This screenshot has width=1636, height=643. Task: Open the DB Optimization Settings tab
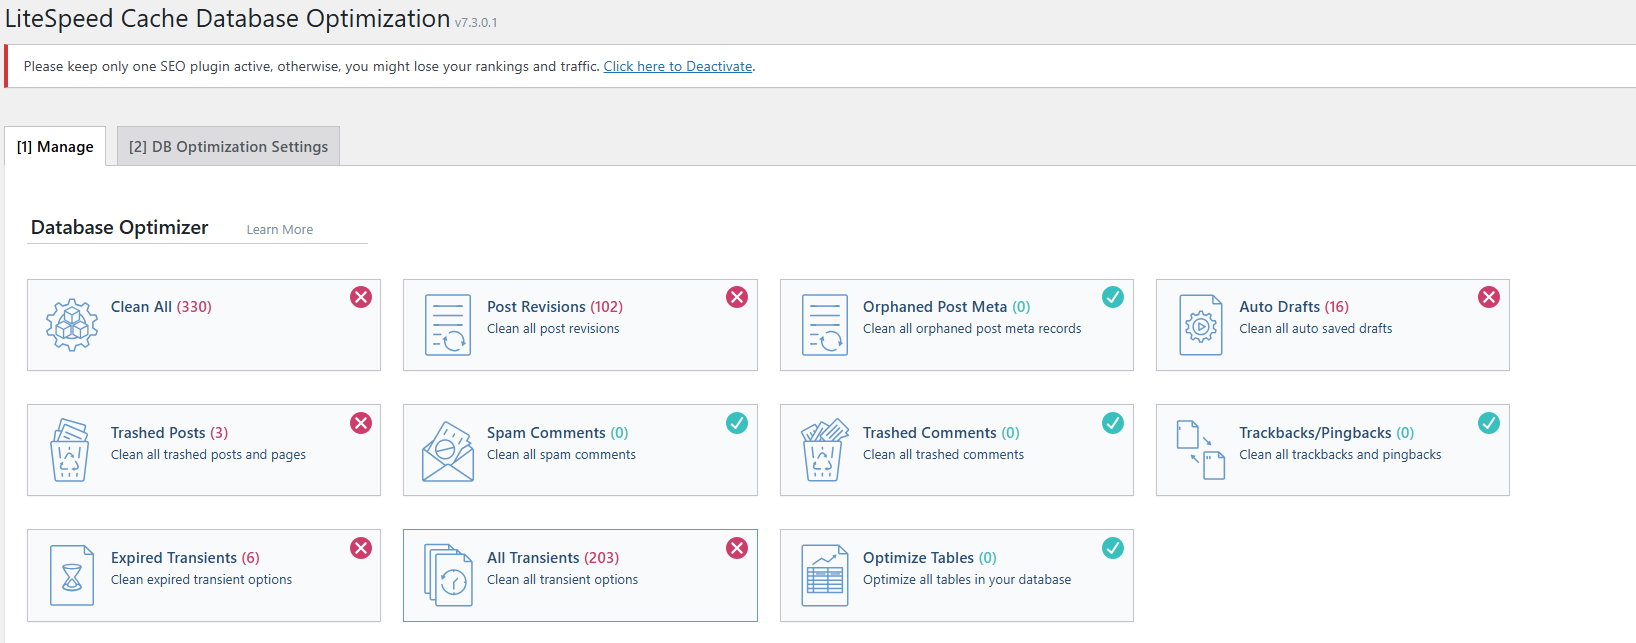point(228,147)
